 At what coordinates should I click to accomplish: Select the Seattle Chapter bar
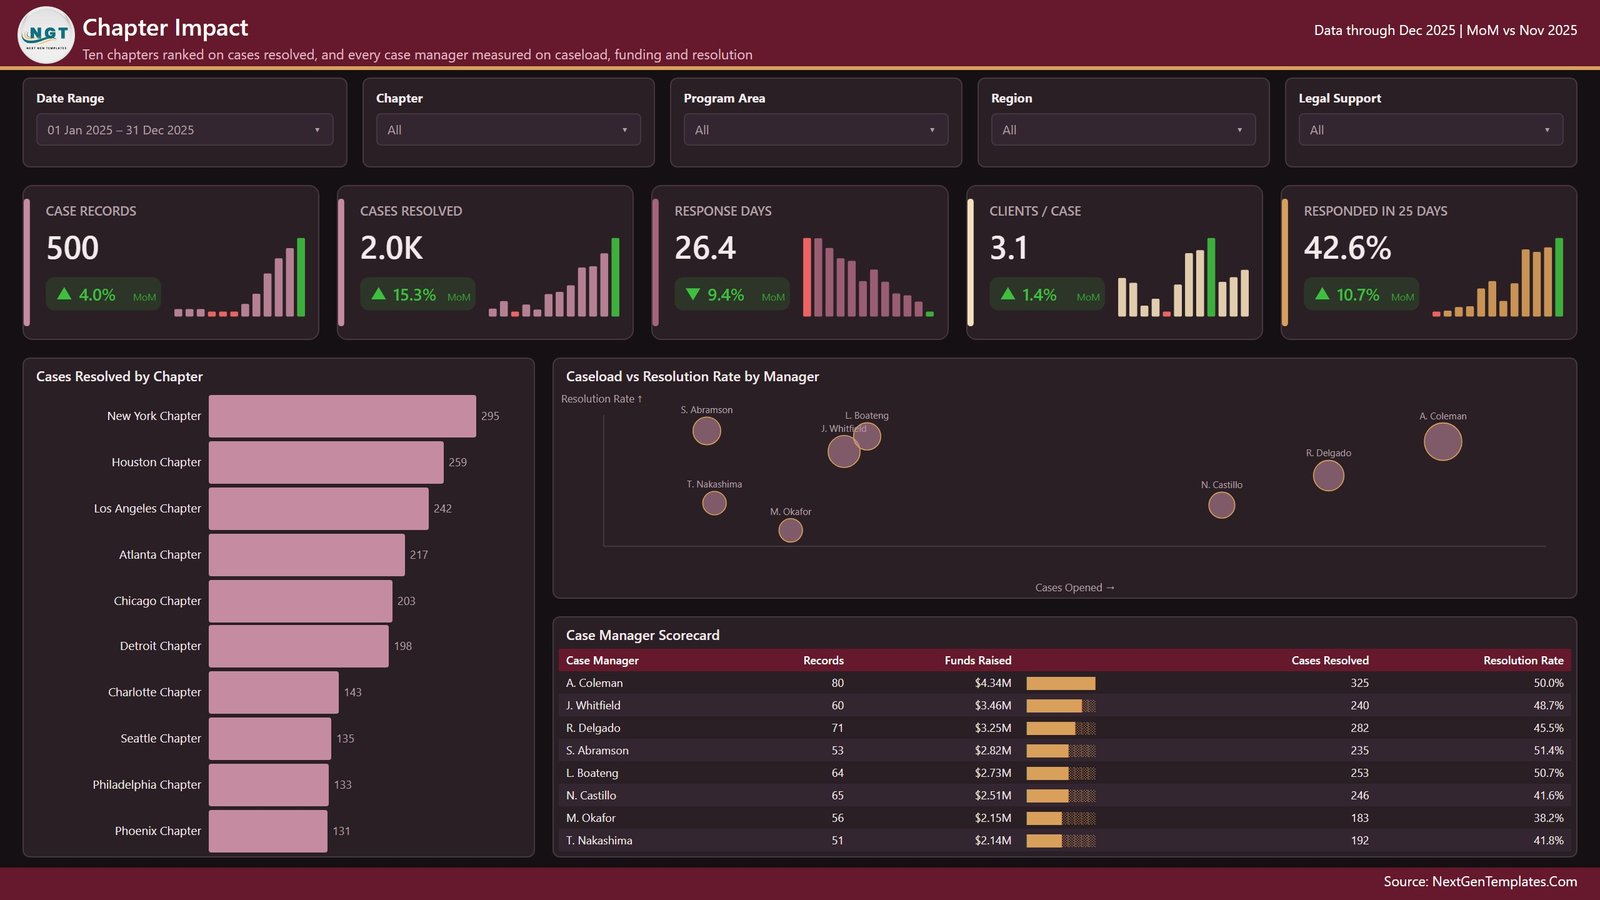[270, 738]
